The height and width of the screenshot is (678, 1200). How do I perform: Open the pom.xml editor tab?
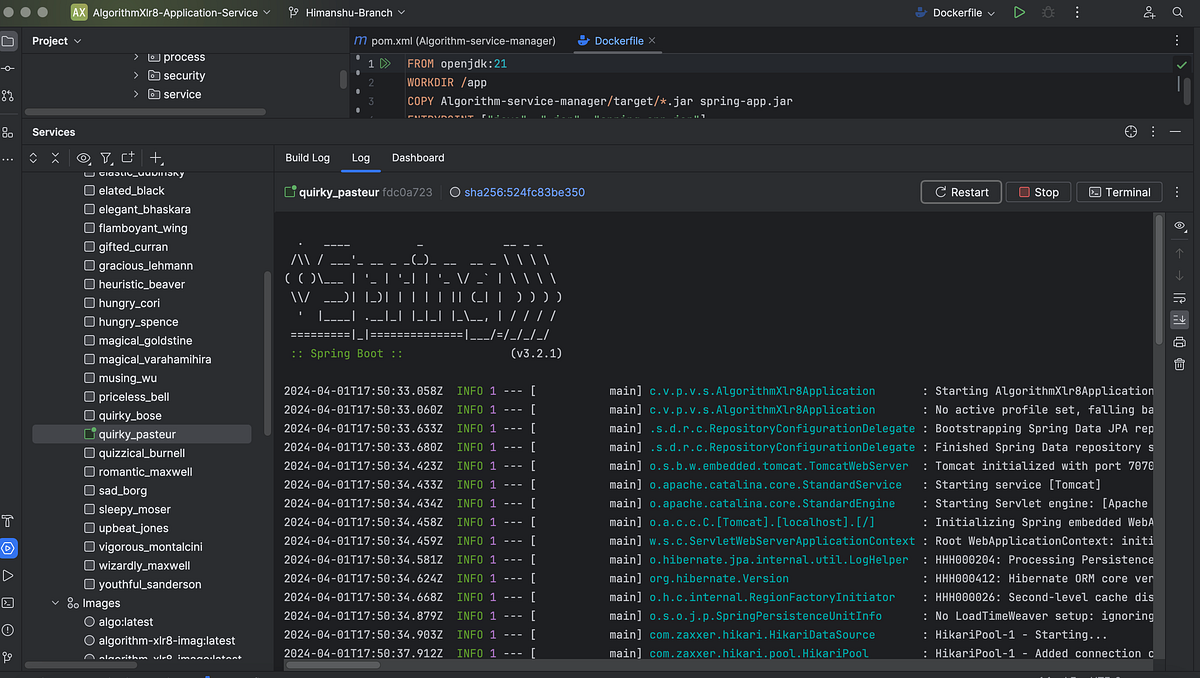(x=455, y=41)
